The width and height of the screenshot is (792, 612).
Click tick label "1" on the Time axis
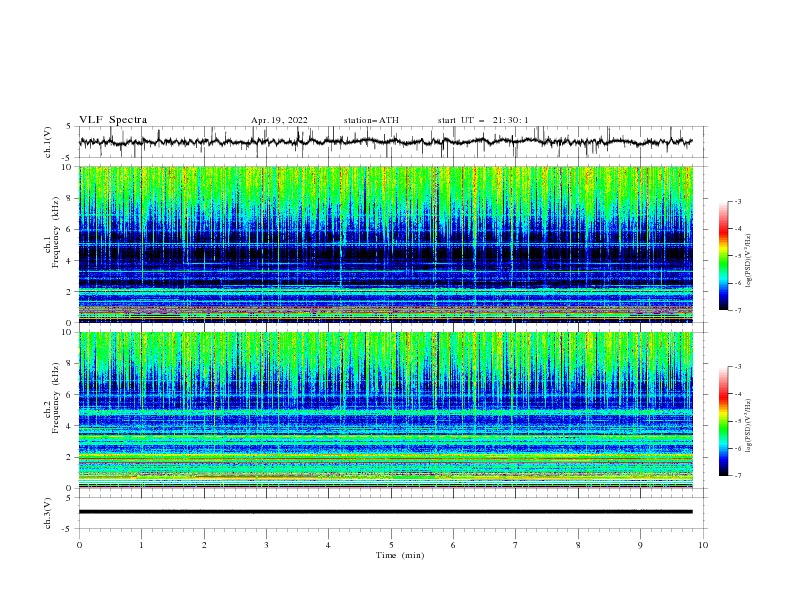point(141,545)
